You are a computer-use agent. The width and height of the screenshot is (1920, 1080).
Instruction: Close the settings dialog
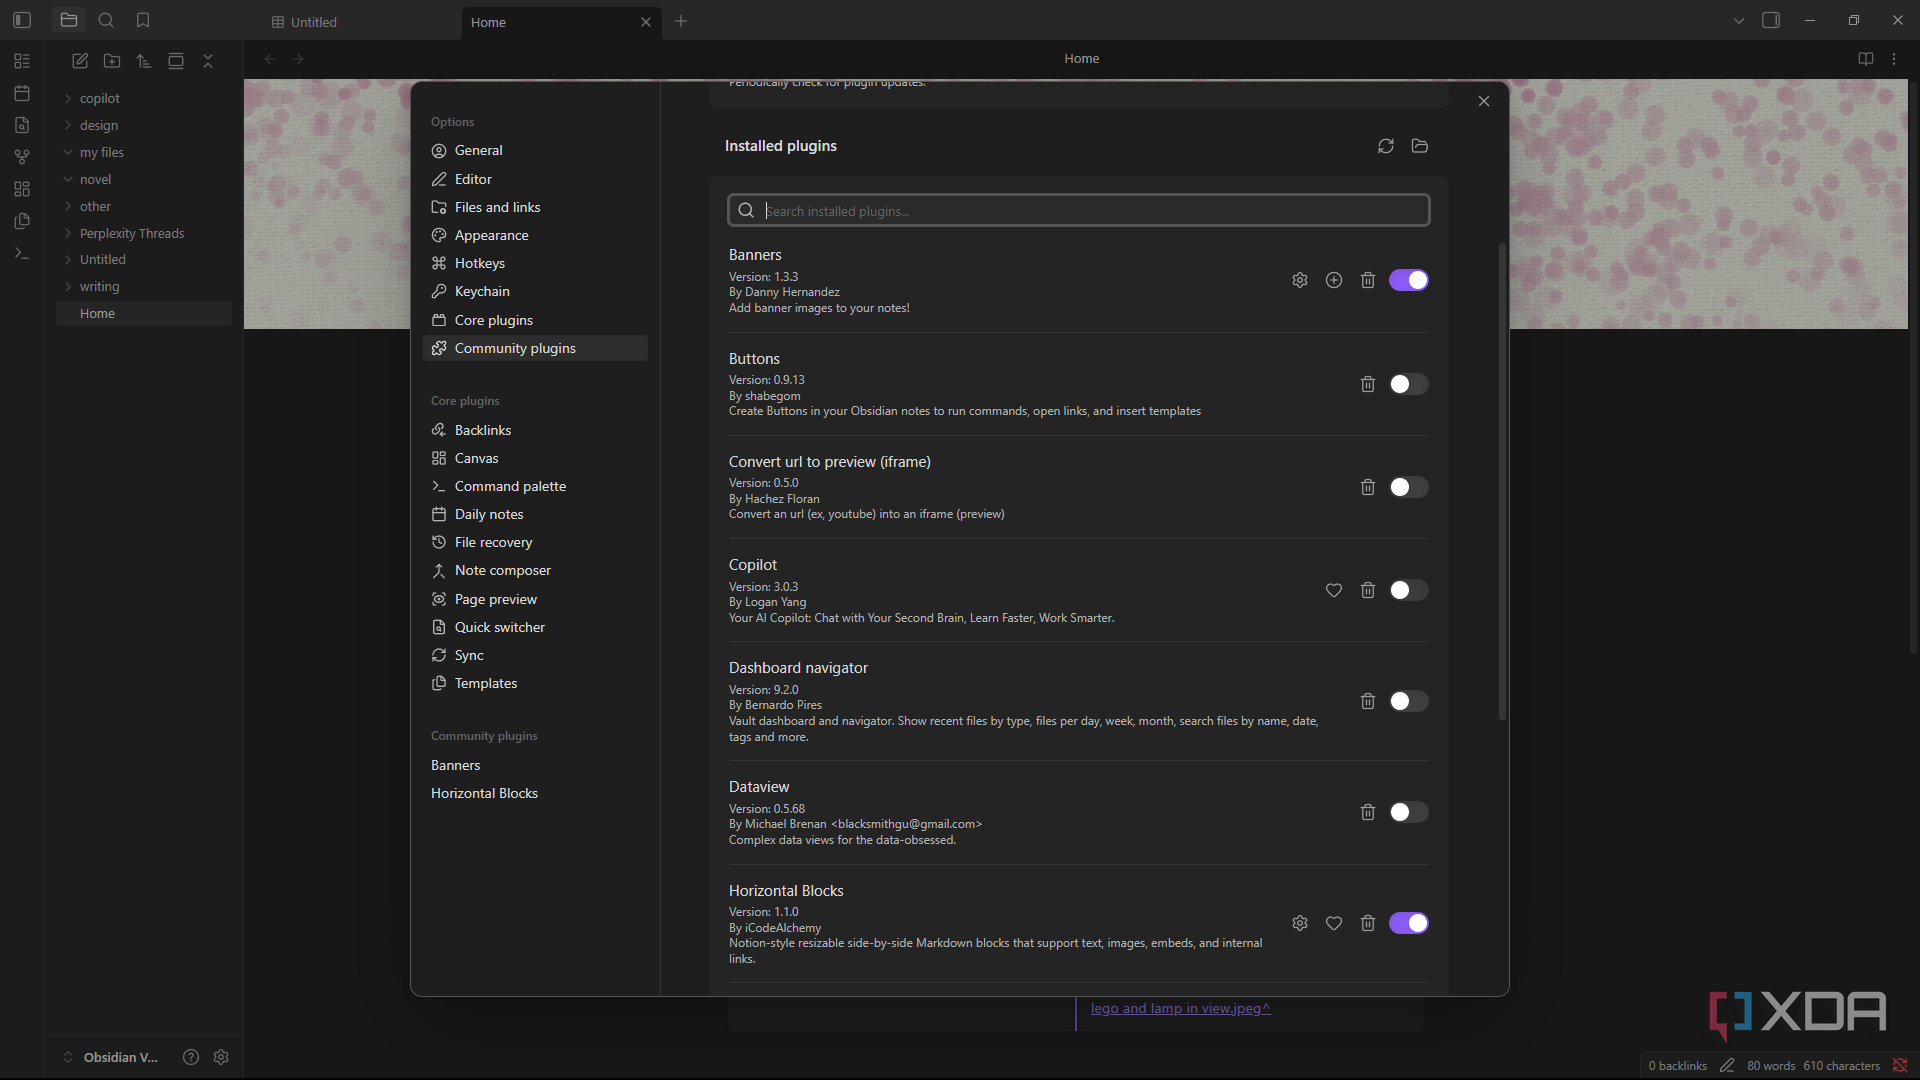pos(1484,101)
